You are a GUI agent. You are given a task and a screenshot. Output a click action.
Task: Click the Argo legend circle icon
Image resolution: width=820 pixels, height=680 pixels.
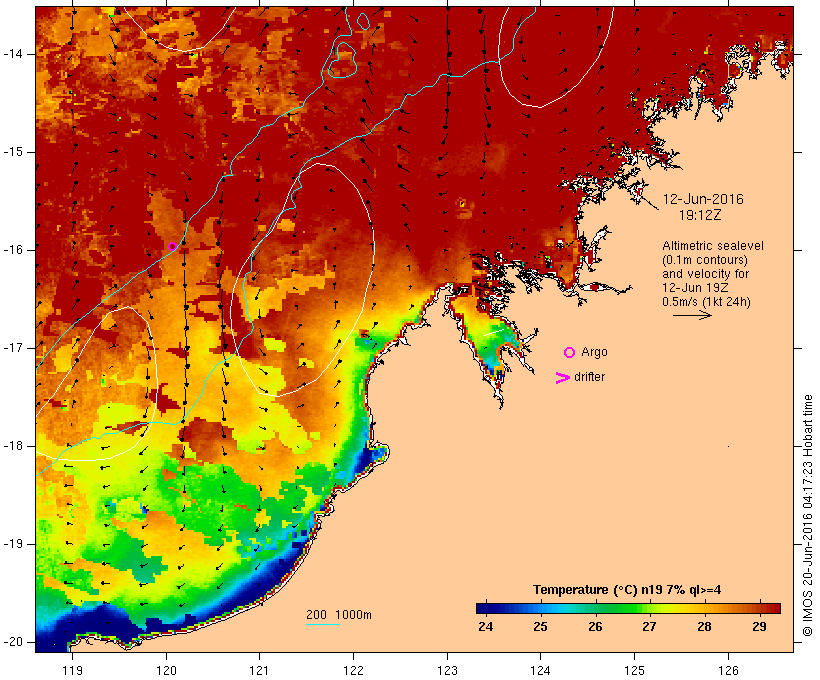click(x=570, y=353)
